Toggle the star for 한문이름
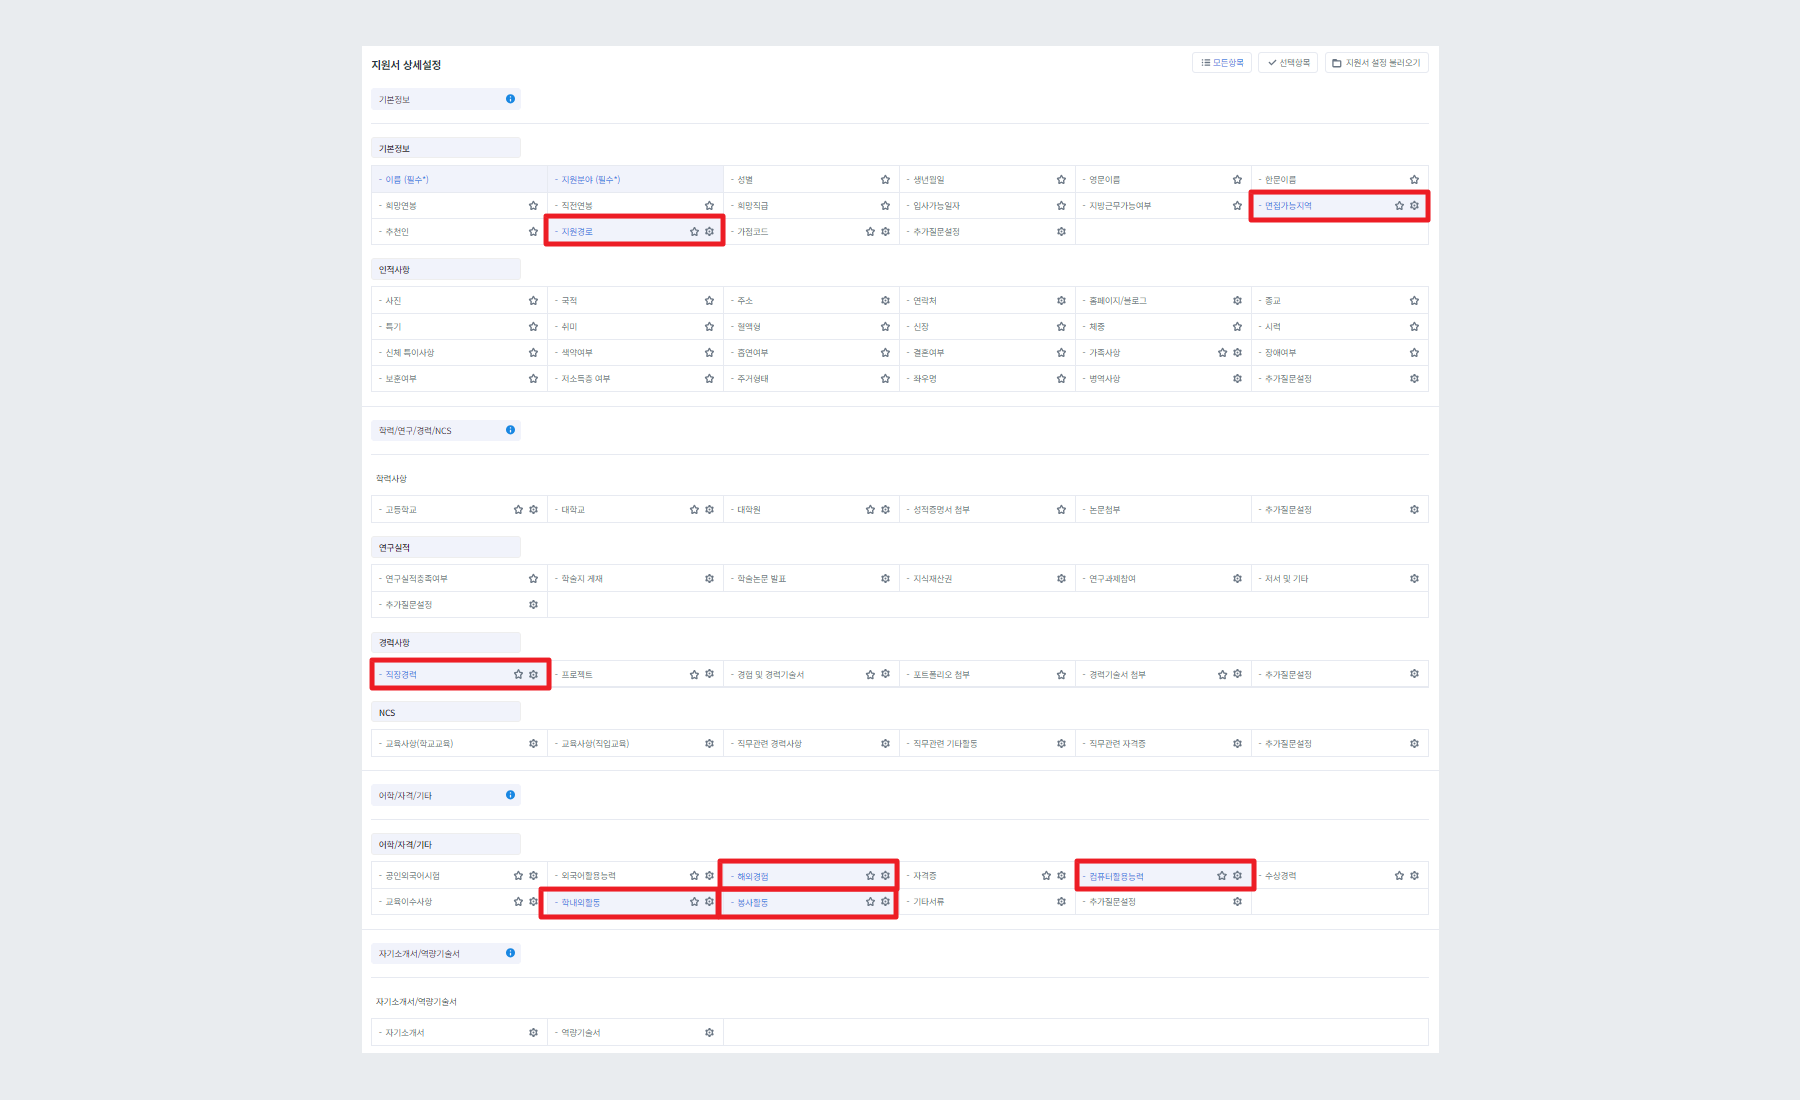The image size is (1800, 1100). pyautogui.click(x=1414, y=180)
